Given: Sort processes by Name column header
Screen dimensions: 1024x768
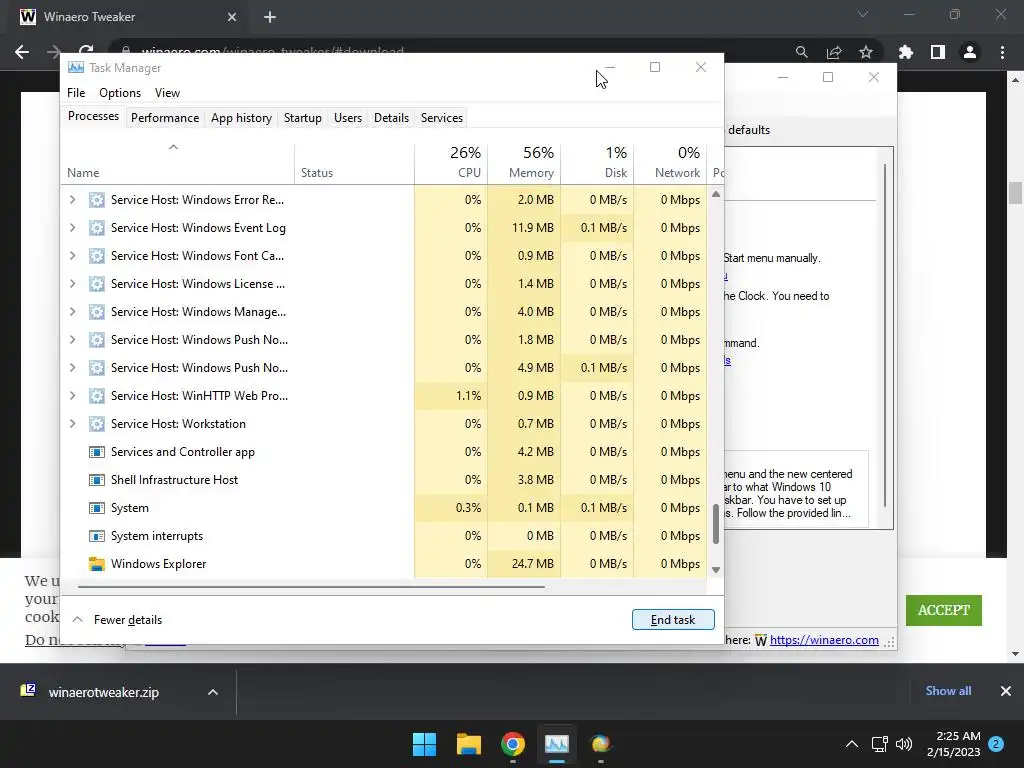Looking at the screenshot, I should coord(178,162).
